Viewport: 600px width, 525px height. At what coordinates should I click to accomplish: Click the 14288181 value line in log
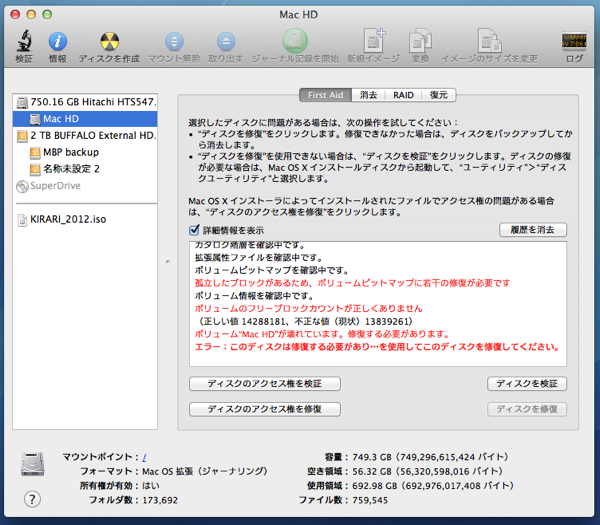coord(305,321)
